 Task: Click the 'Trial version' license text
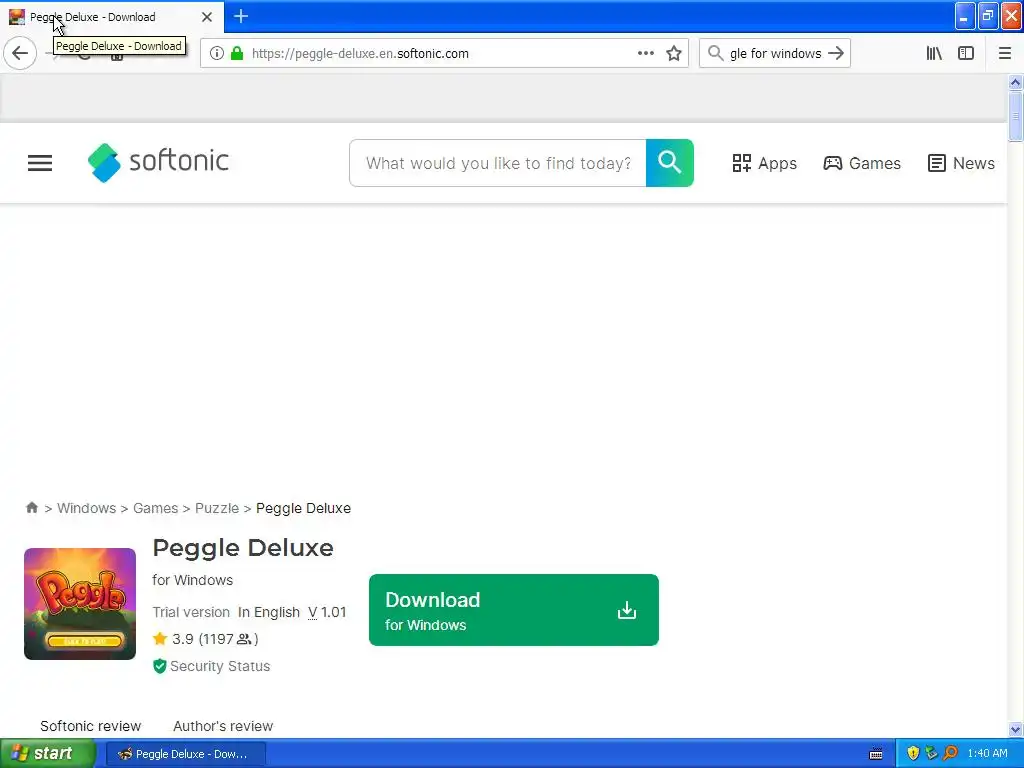(x=191, y=613)
